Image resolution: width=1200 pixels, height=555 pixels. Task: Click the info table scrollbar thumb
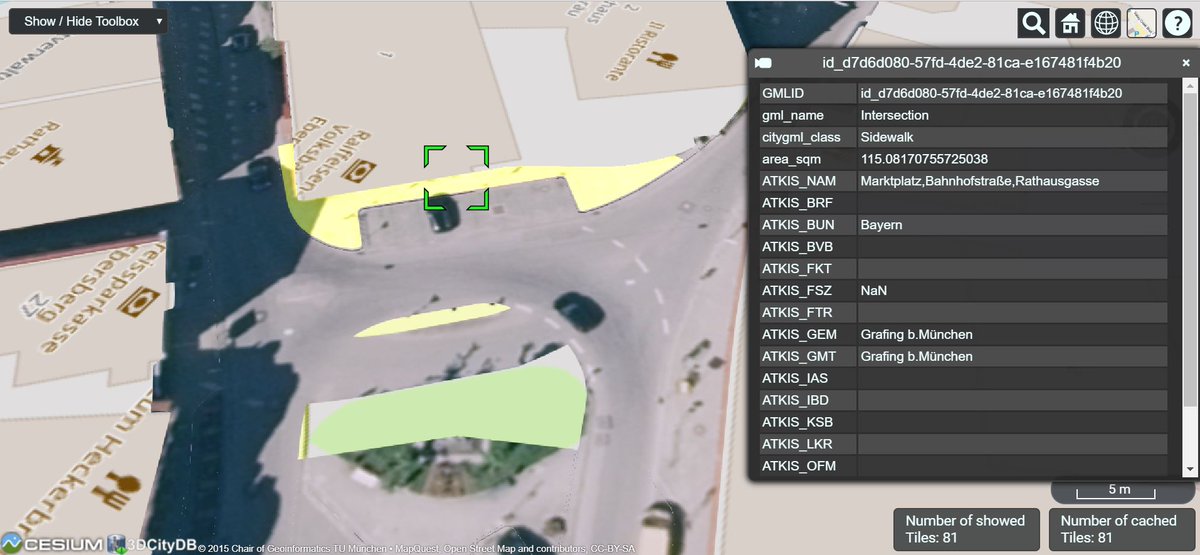[x=1189, y=250]
